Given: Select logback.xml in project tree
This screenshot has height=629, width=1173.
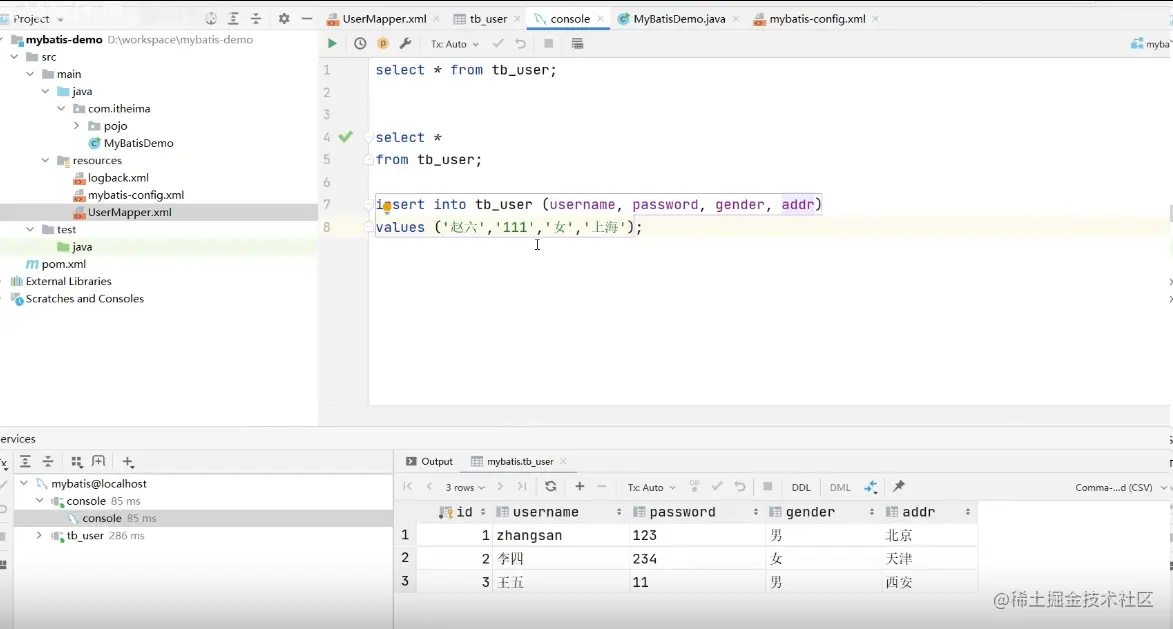Looking at the screenshot, I should pyautogui.click(x=111, y=177).
